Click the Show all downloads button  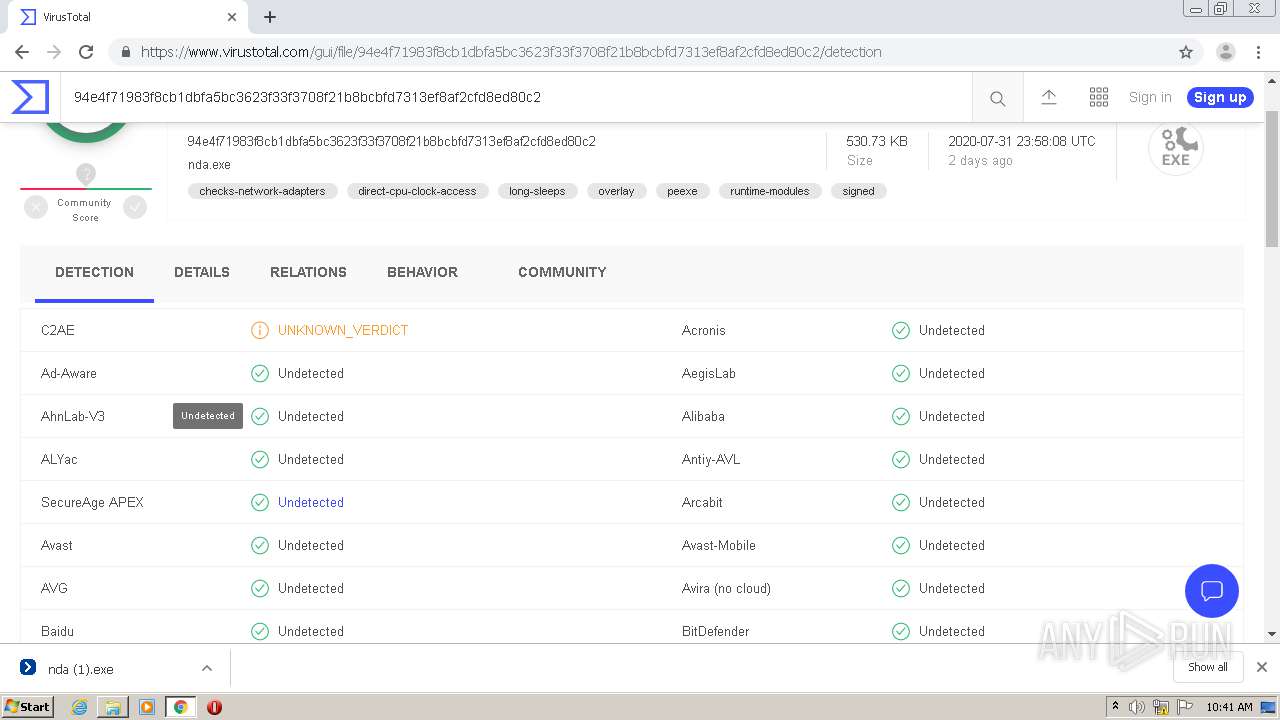1208,667
